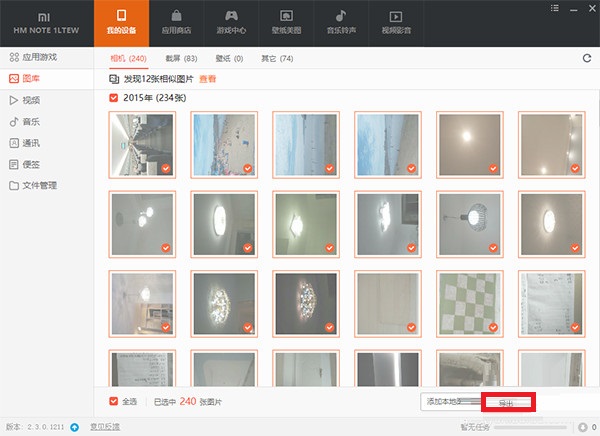Deselect the first photo thumbnail's checkmark
The width and height of the screenshot is (600, 436).
(x=165, y=168)
